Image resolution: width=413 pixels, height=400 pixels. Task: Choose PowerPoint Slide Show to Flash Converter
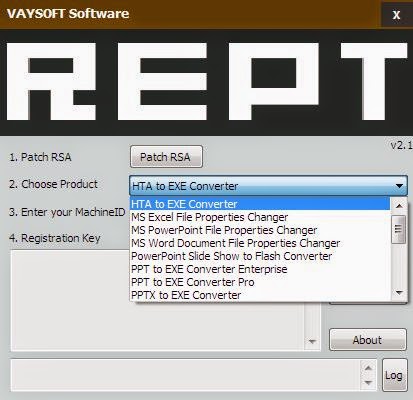[260, 256]
